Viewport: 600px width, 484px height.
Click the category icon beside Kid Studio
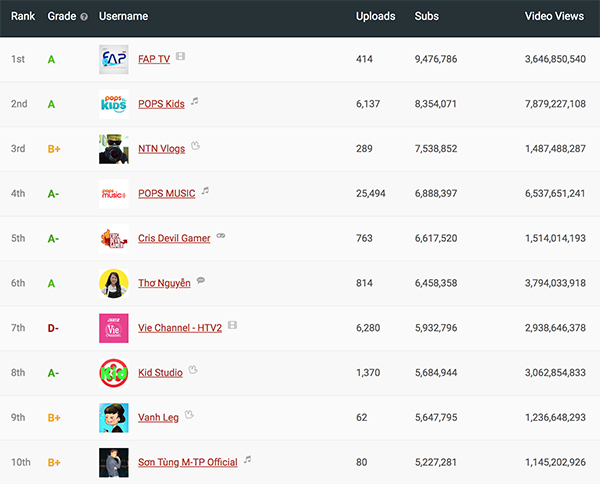point(194,371)
